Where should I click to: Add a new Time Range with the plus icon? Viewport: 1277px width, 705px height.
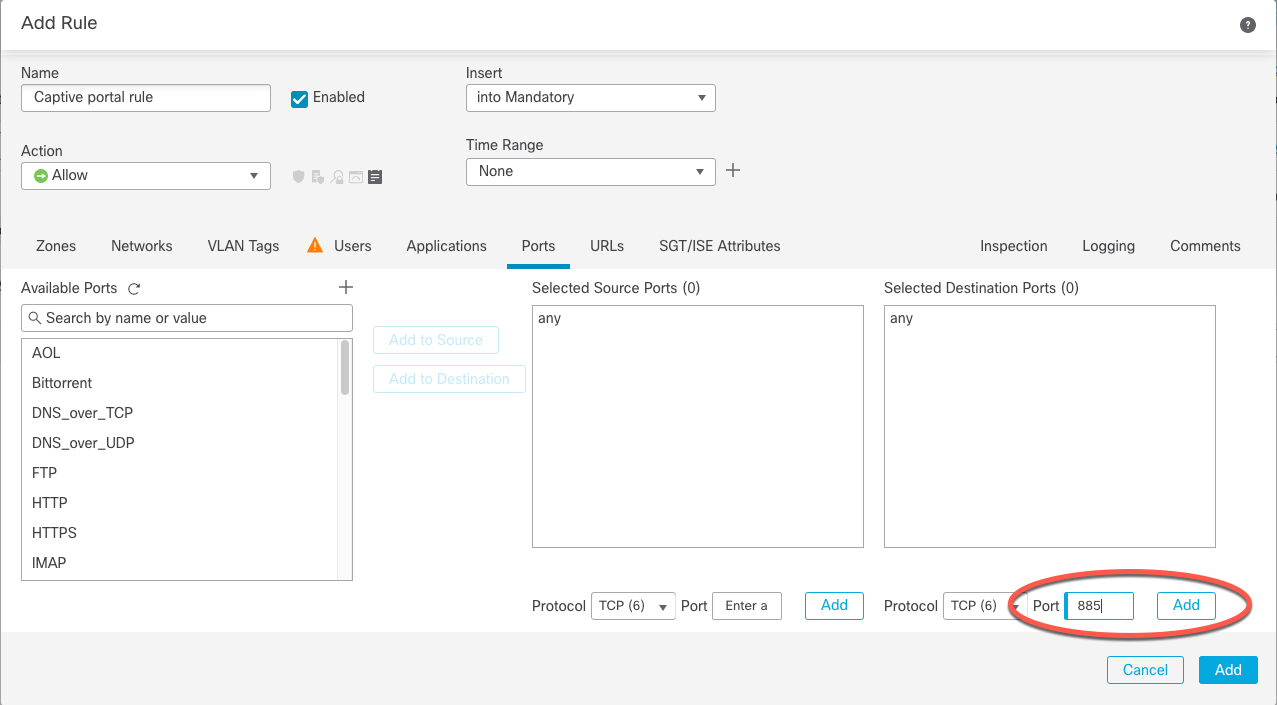click(x=733, y=170)
